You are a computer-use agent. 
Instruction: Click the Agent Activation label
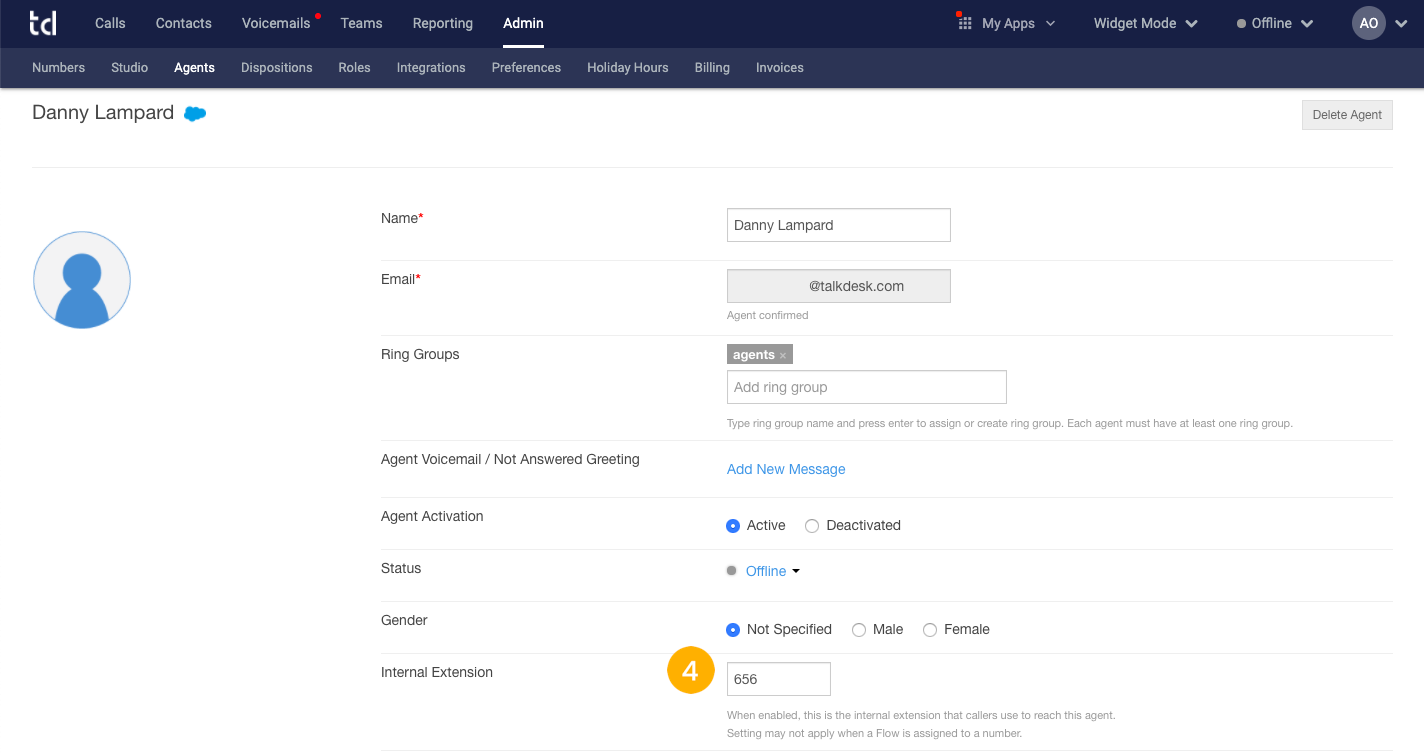click(x=432, y=516)
